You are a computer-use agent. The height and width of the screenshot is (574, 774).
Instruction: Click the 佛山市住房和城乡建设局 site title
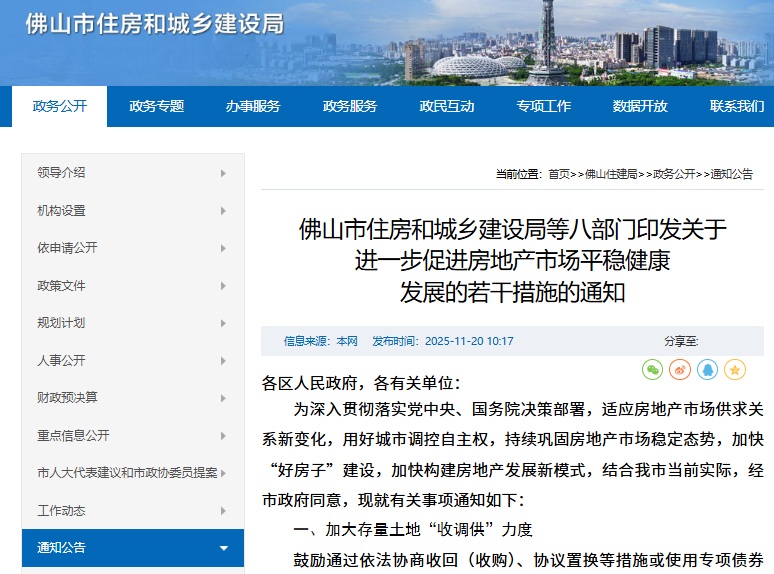[155, 24]
